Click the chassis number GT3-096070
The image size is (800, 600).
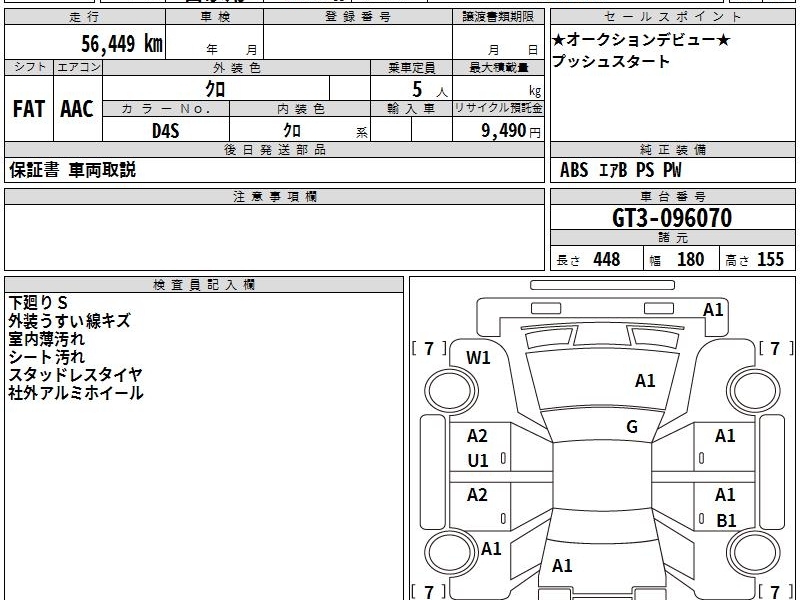click(x=672, y=218)
